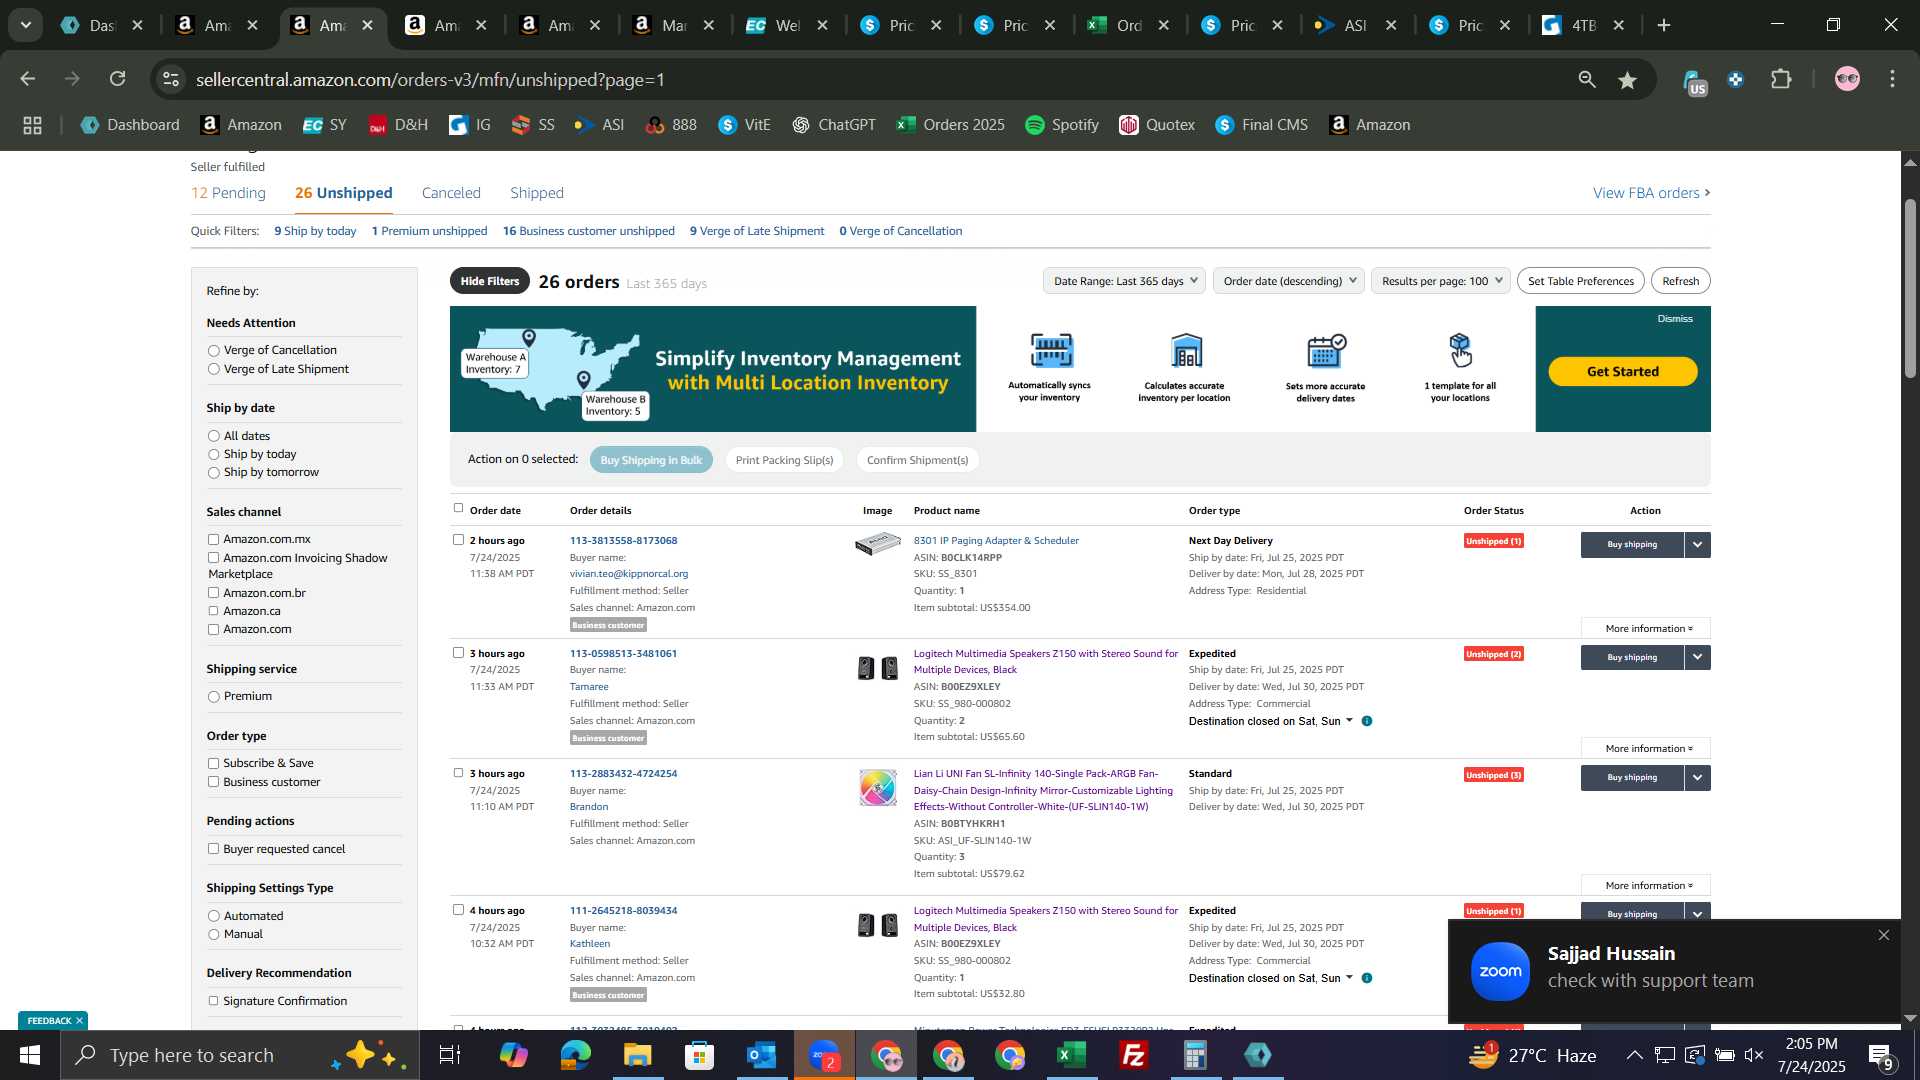Select the Ship by today radio button
Image resolution: width=1920 pixels, height=1080 pixels.
pos(213,455)
